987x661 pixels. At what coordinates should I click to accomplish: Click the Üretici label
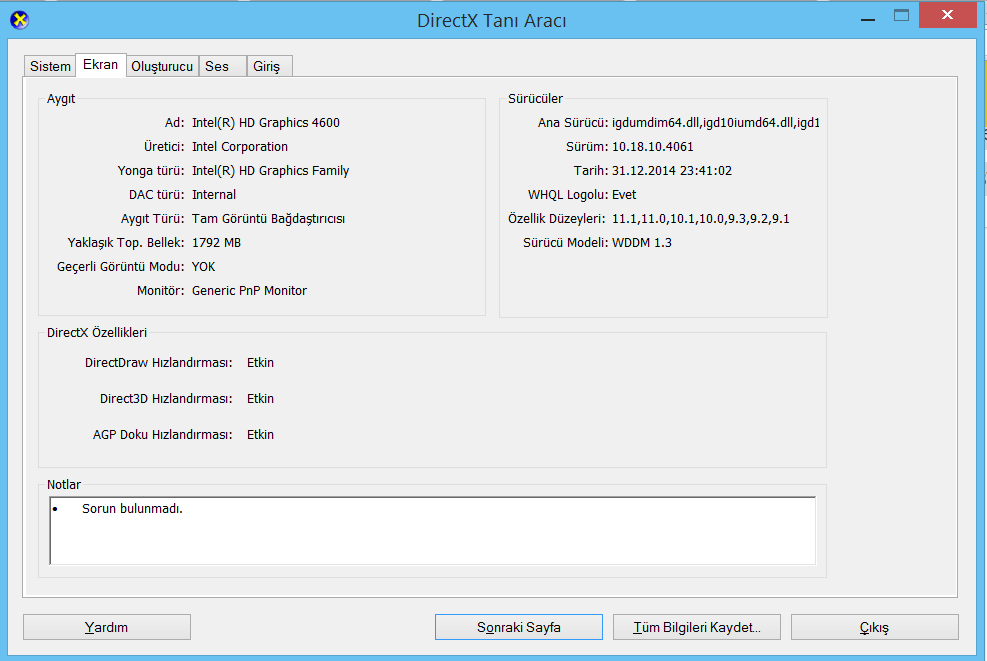pyautogui.click(x=164, y=147)
